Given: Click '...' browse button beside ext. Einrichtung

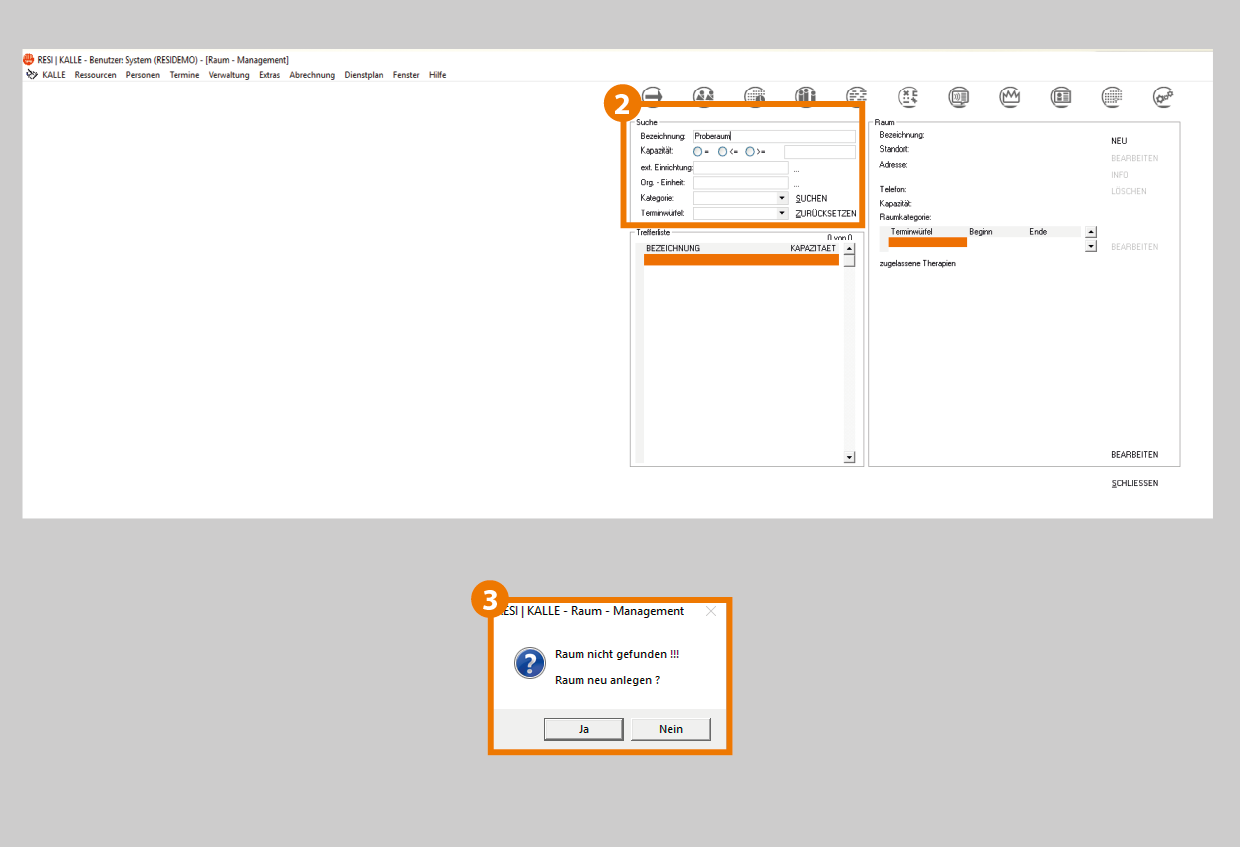Looking at the screenshot, I should click(796, 169).
